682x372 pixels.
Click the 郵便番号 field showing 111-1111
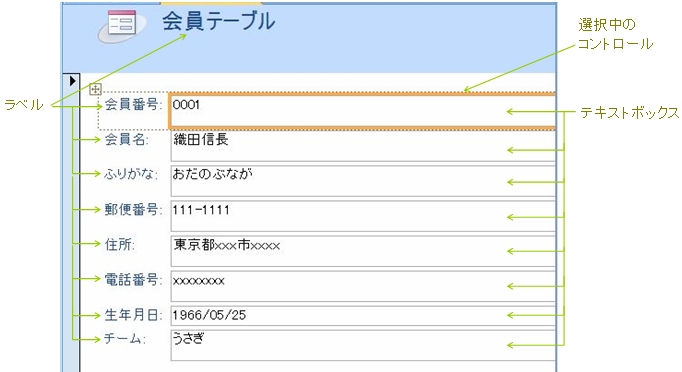pyautogui.click(x=363, y=216)
